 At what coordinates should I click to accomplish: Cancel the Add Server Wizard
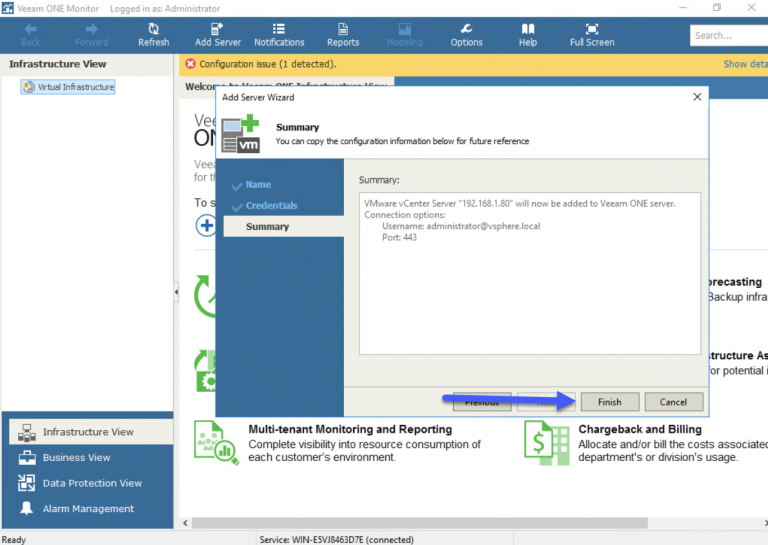(673, 402)
